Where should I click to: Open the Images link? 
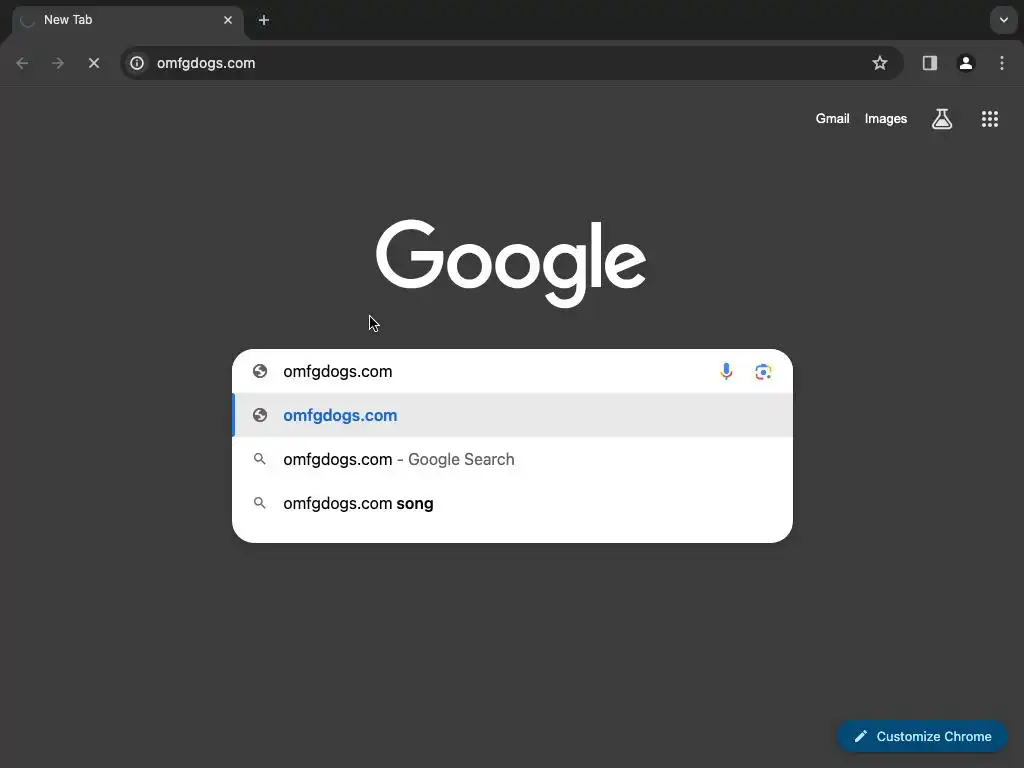pos(886,119)
